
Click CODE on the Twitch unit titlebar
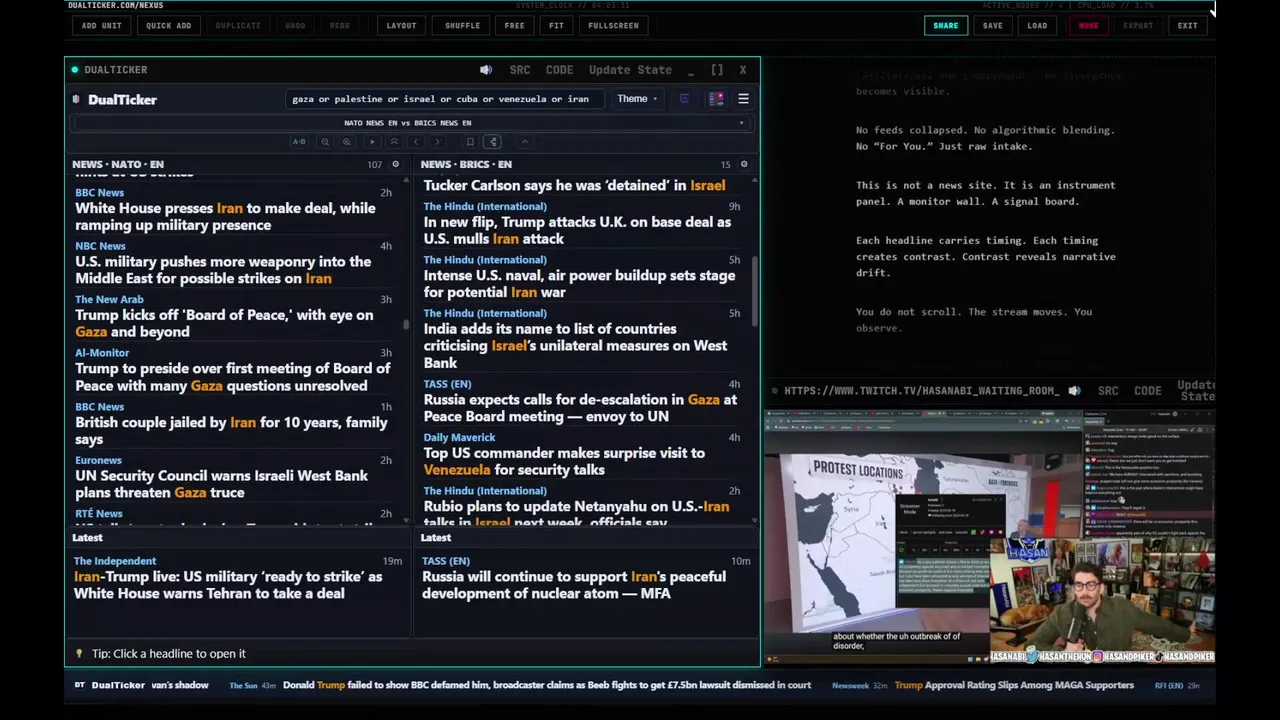(x=1148, y=391)
